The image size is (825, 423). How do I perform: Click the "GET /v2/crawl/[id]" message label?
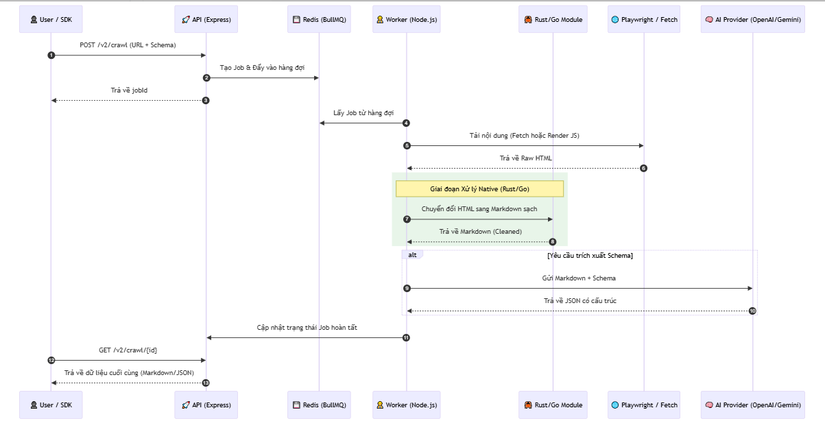click(128, 350)
